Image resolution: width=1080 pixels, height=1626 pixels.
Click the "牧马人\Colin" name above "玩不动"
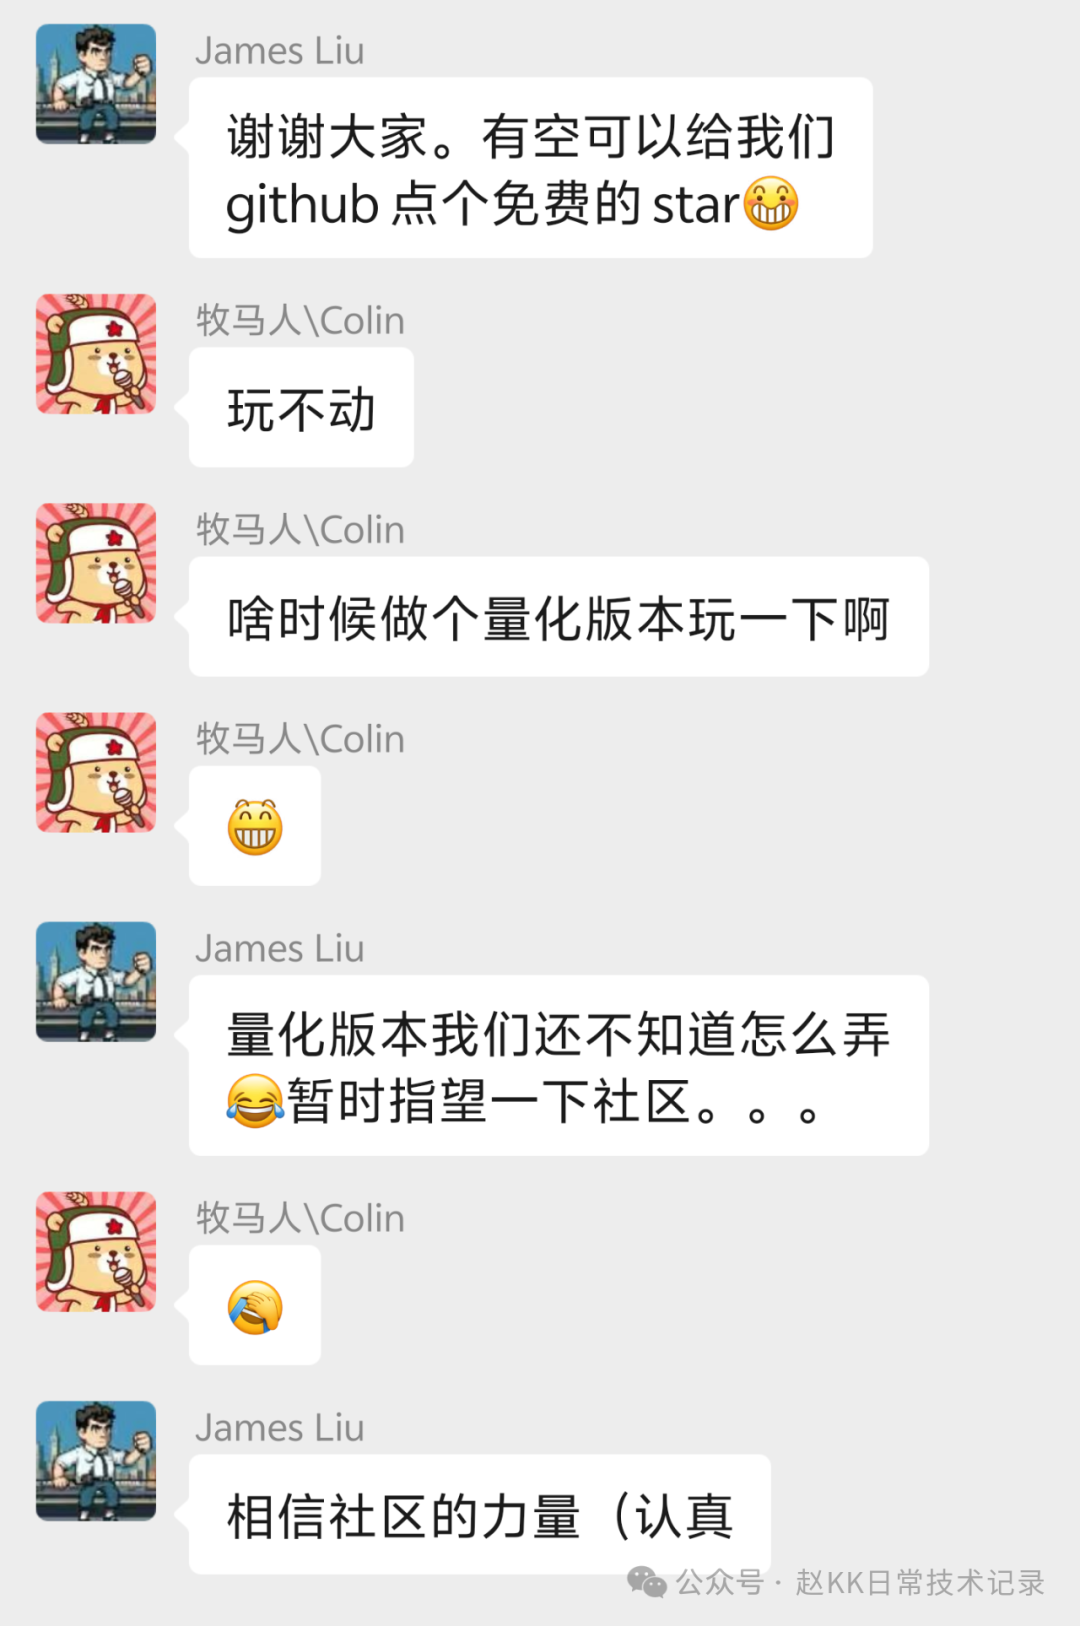tap(300, 320)
